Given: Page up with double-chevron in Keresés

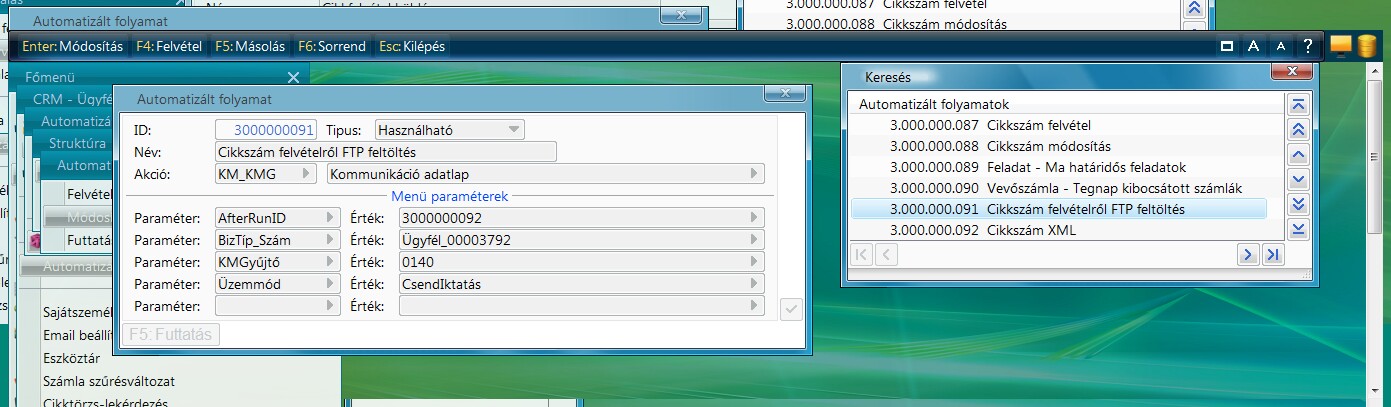Looking at the screenshot, I should pos(1299,130).
